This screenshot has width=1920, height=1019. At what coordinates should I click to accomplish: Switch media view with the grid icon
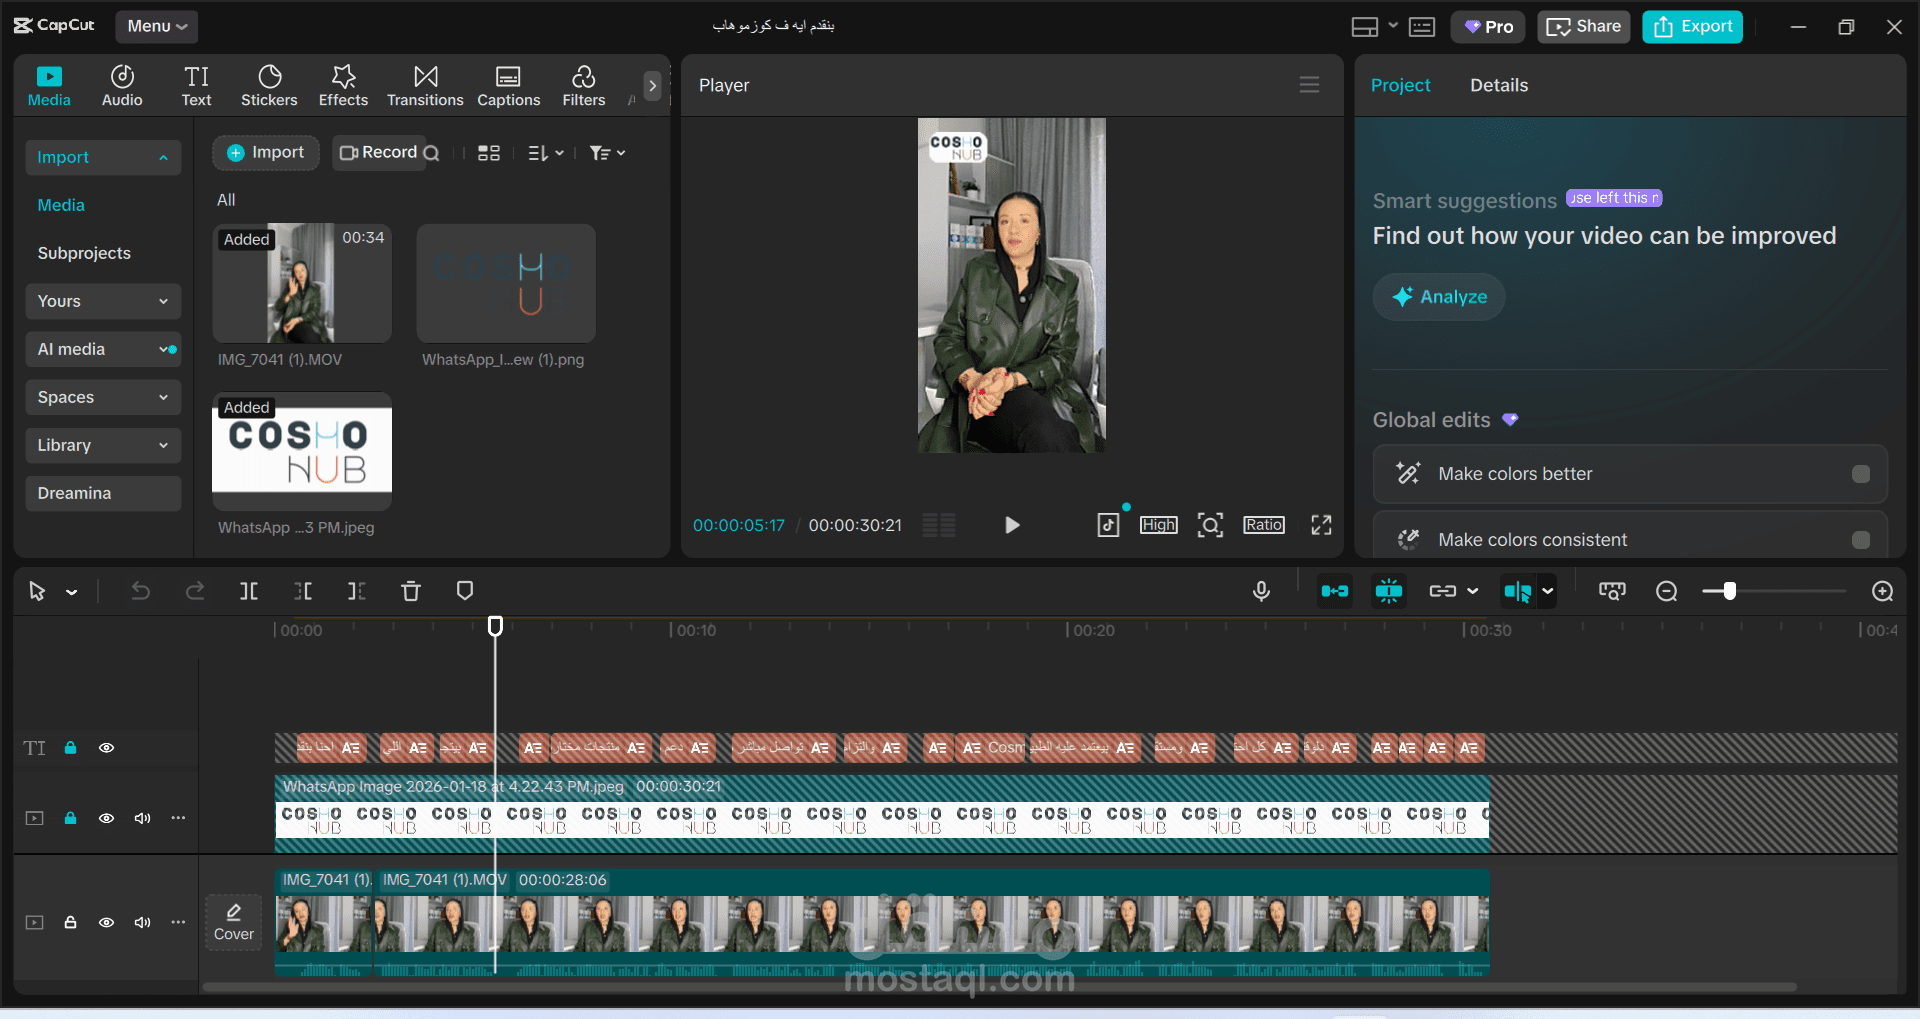click(x=489, y=153)
